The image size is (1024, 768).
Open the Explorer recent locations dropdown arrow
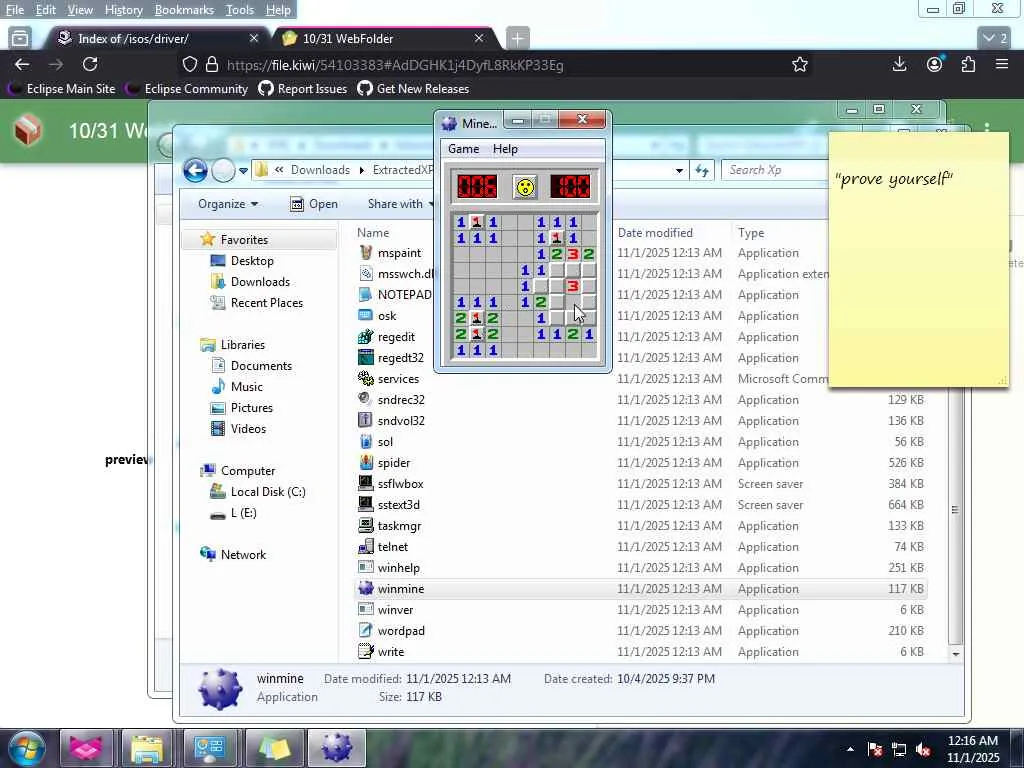click(244, 170)
